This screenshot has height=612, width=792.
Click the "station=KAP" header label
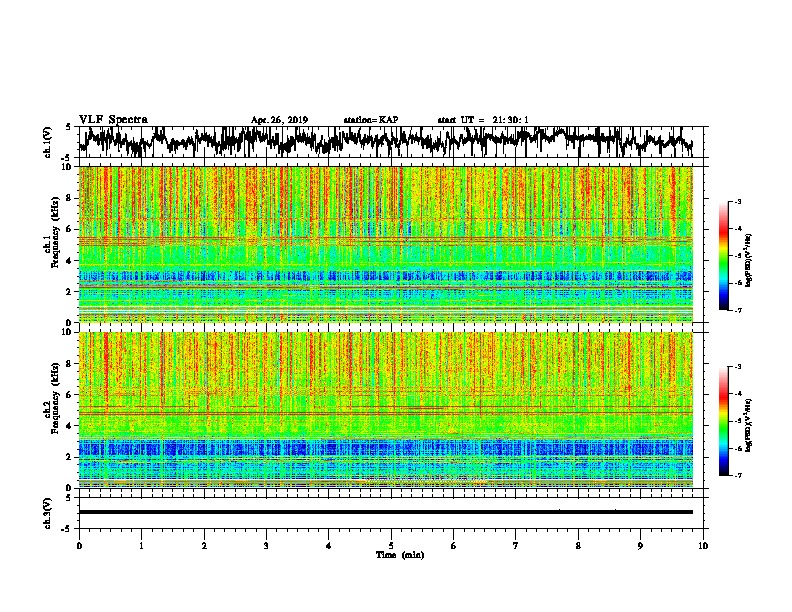(371, 120)
